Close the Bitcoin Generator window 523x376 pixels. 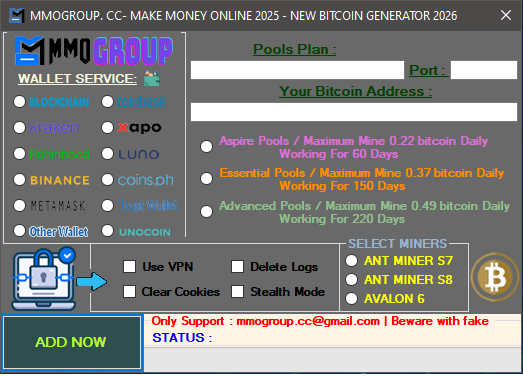point(506,15)
